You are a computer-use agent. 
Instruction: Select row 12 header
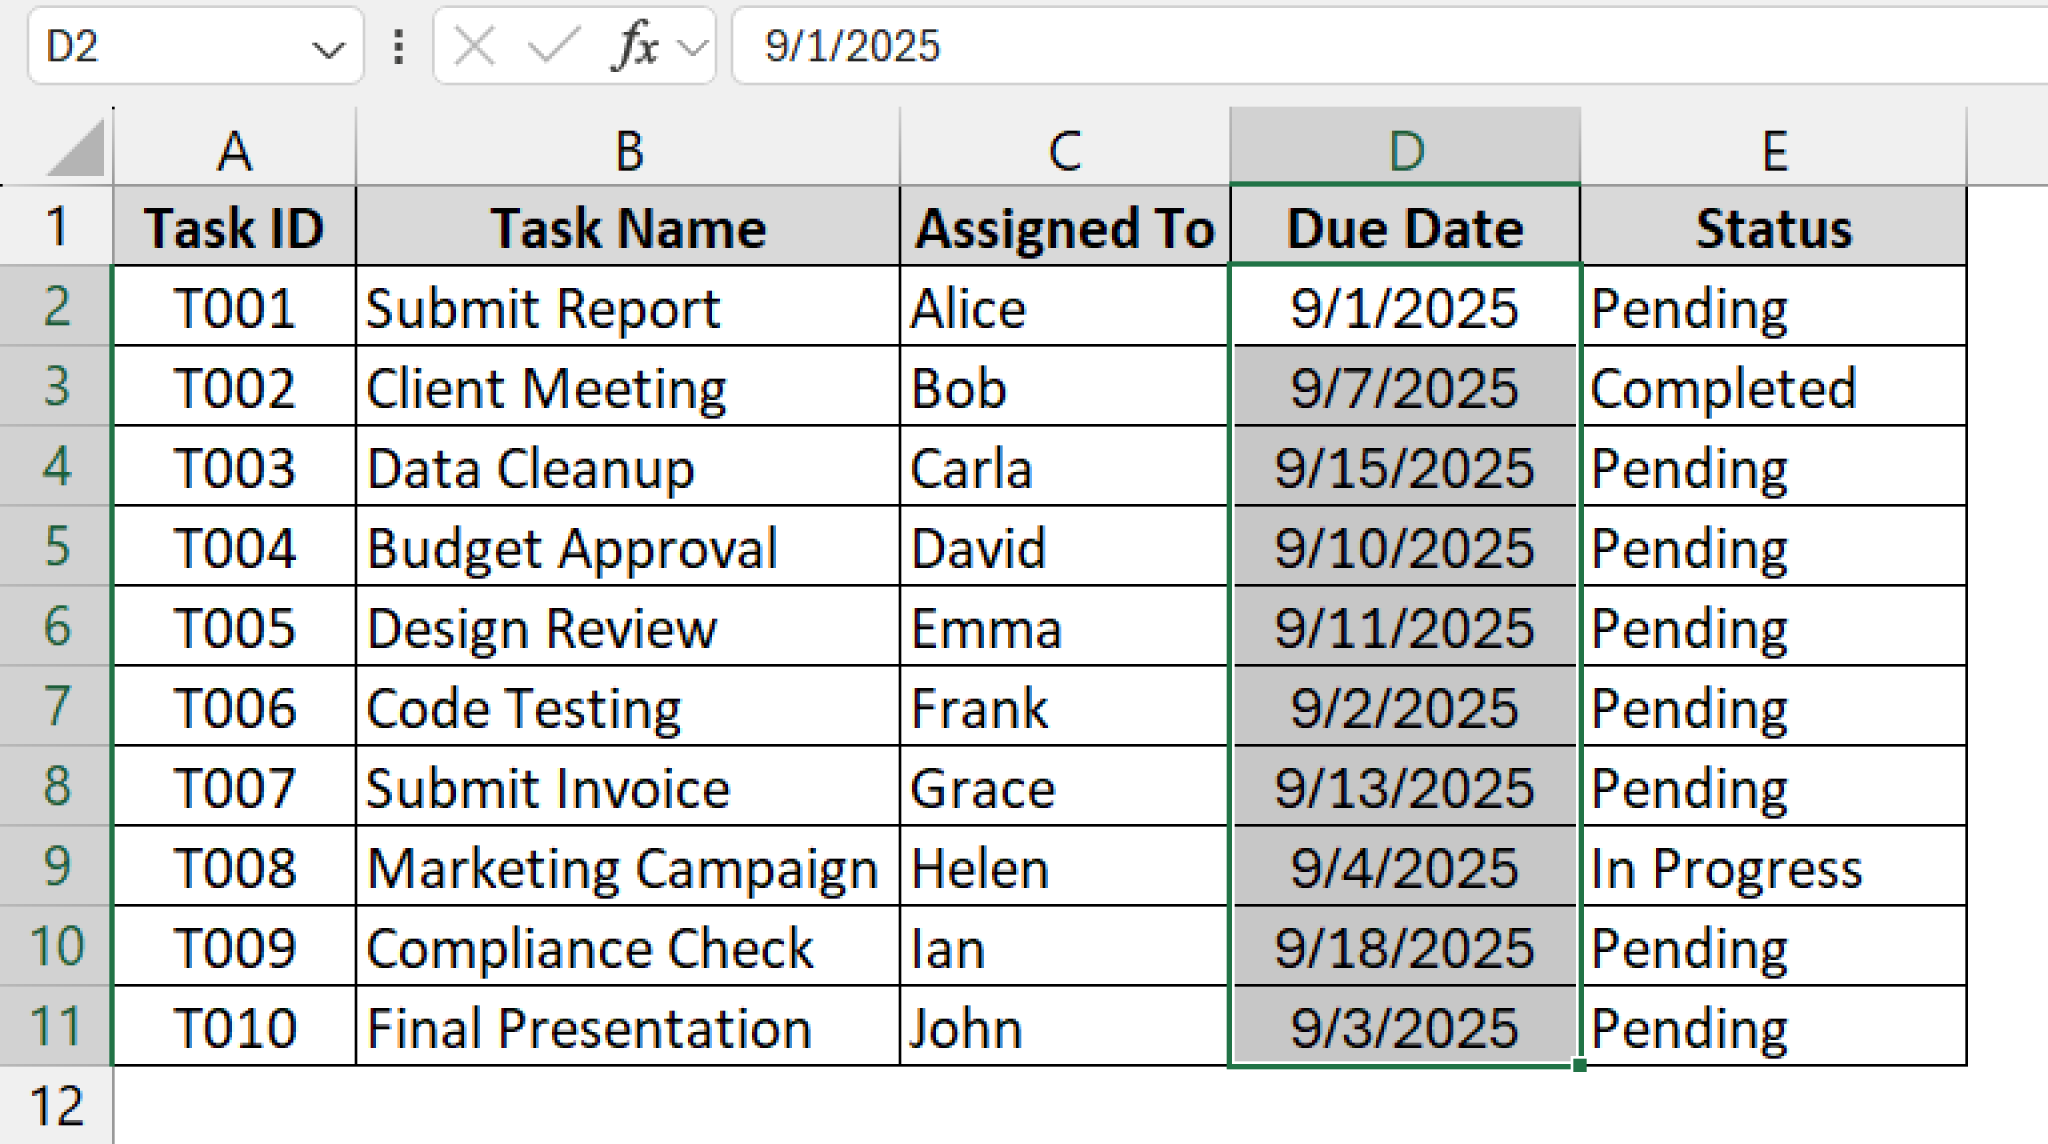pos(57,1107)
